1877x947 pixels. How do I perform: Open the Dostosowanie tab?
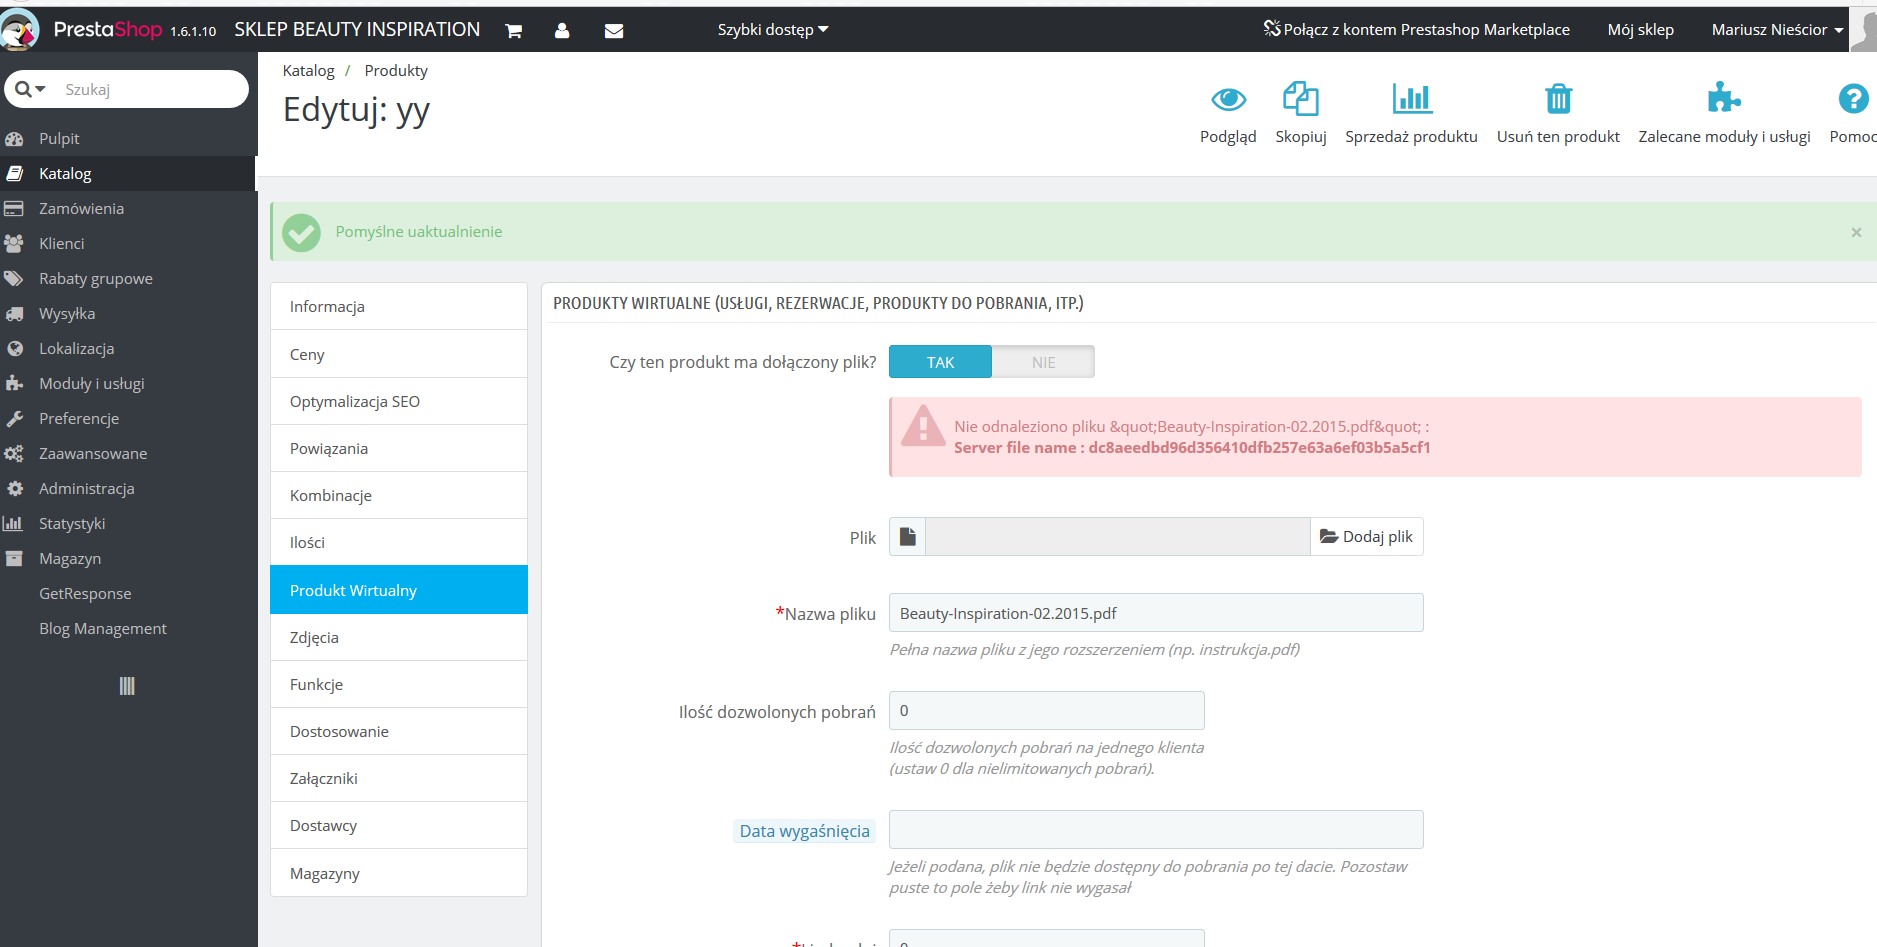399,732
